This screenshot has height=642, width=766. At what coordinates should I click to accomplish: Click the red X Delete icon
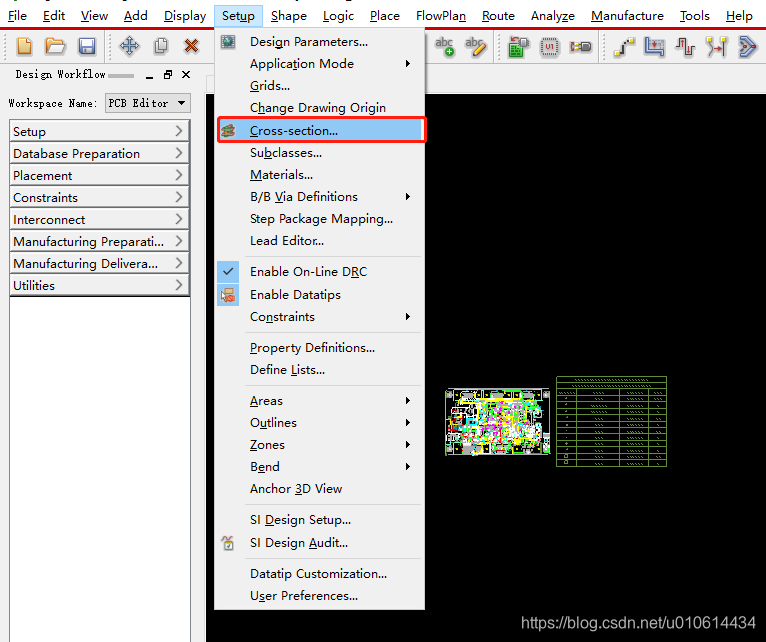pos(191,46)
